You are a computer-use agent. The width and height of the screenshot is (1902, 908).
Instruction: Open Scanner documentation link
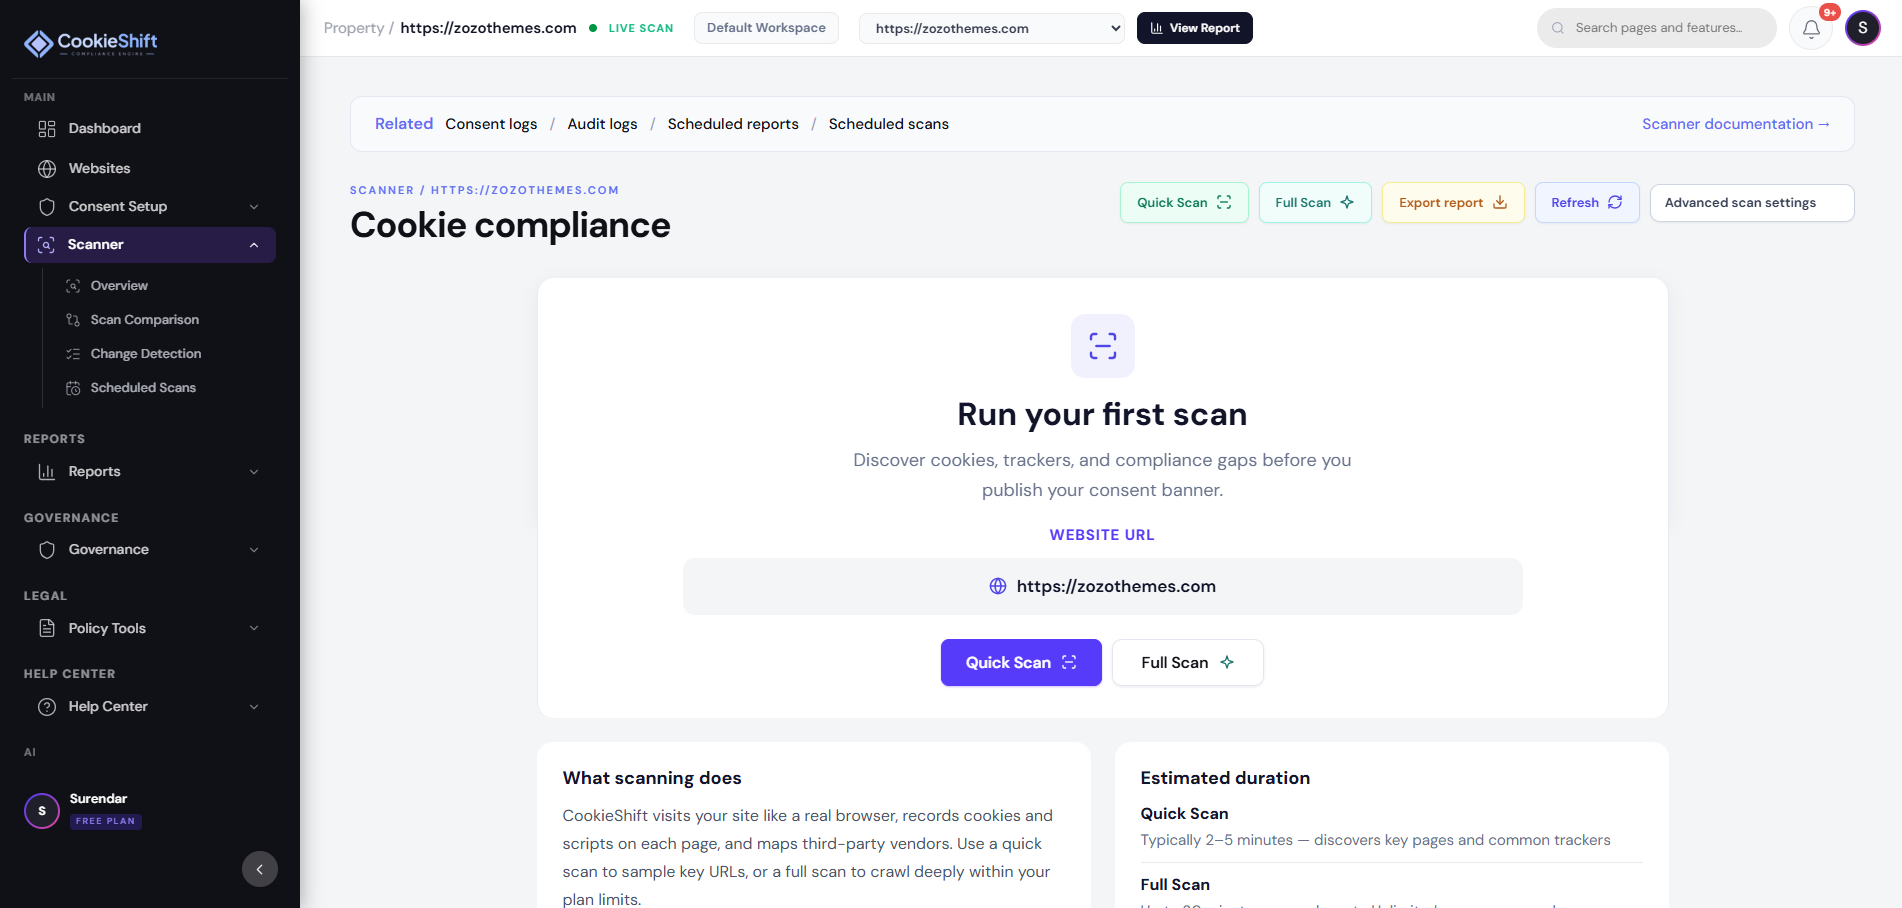coord(1736,124)
